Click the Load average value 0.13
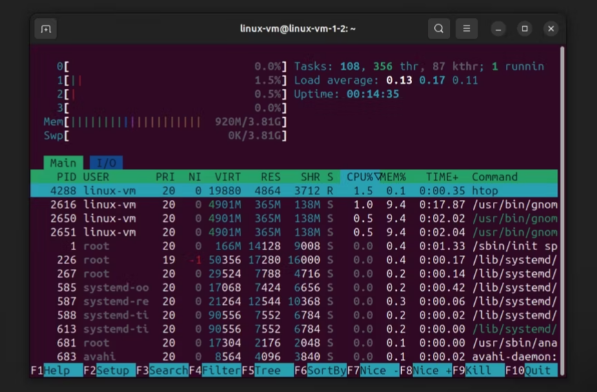Viewport: 597px width, 392px height. point(399,80)
